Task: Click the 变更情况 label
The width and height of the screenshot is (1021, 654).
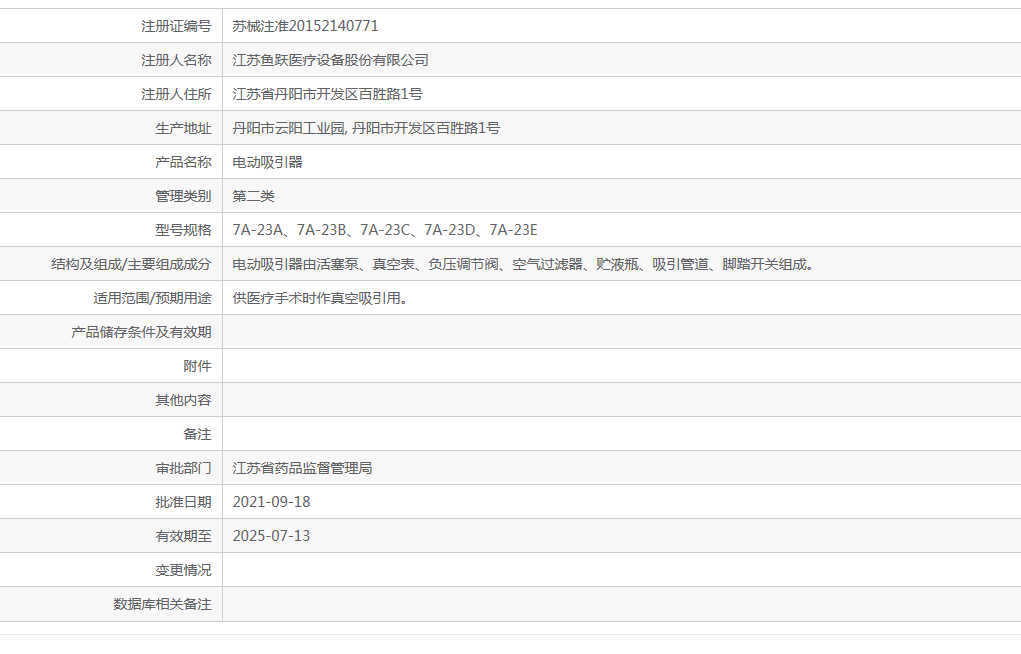Action: pyautogui.click(x=184, y=569)
